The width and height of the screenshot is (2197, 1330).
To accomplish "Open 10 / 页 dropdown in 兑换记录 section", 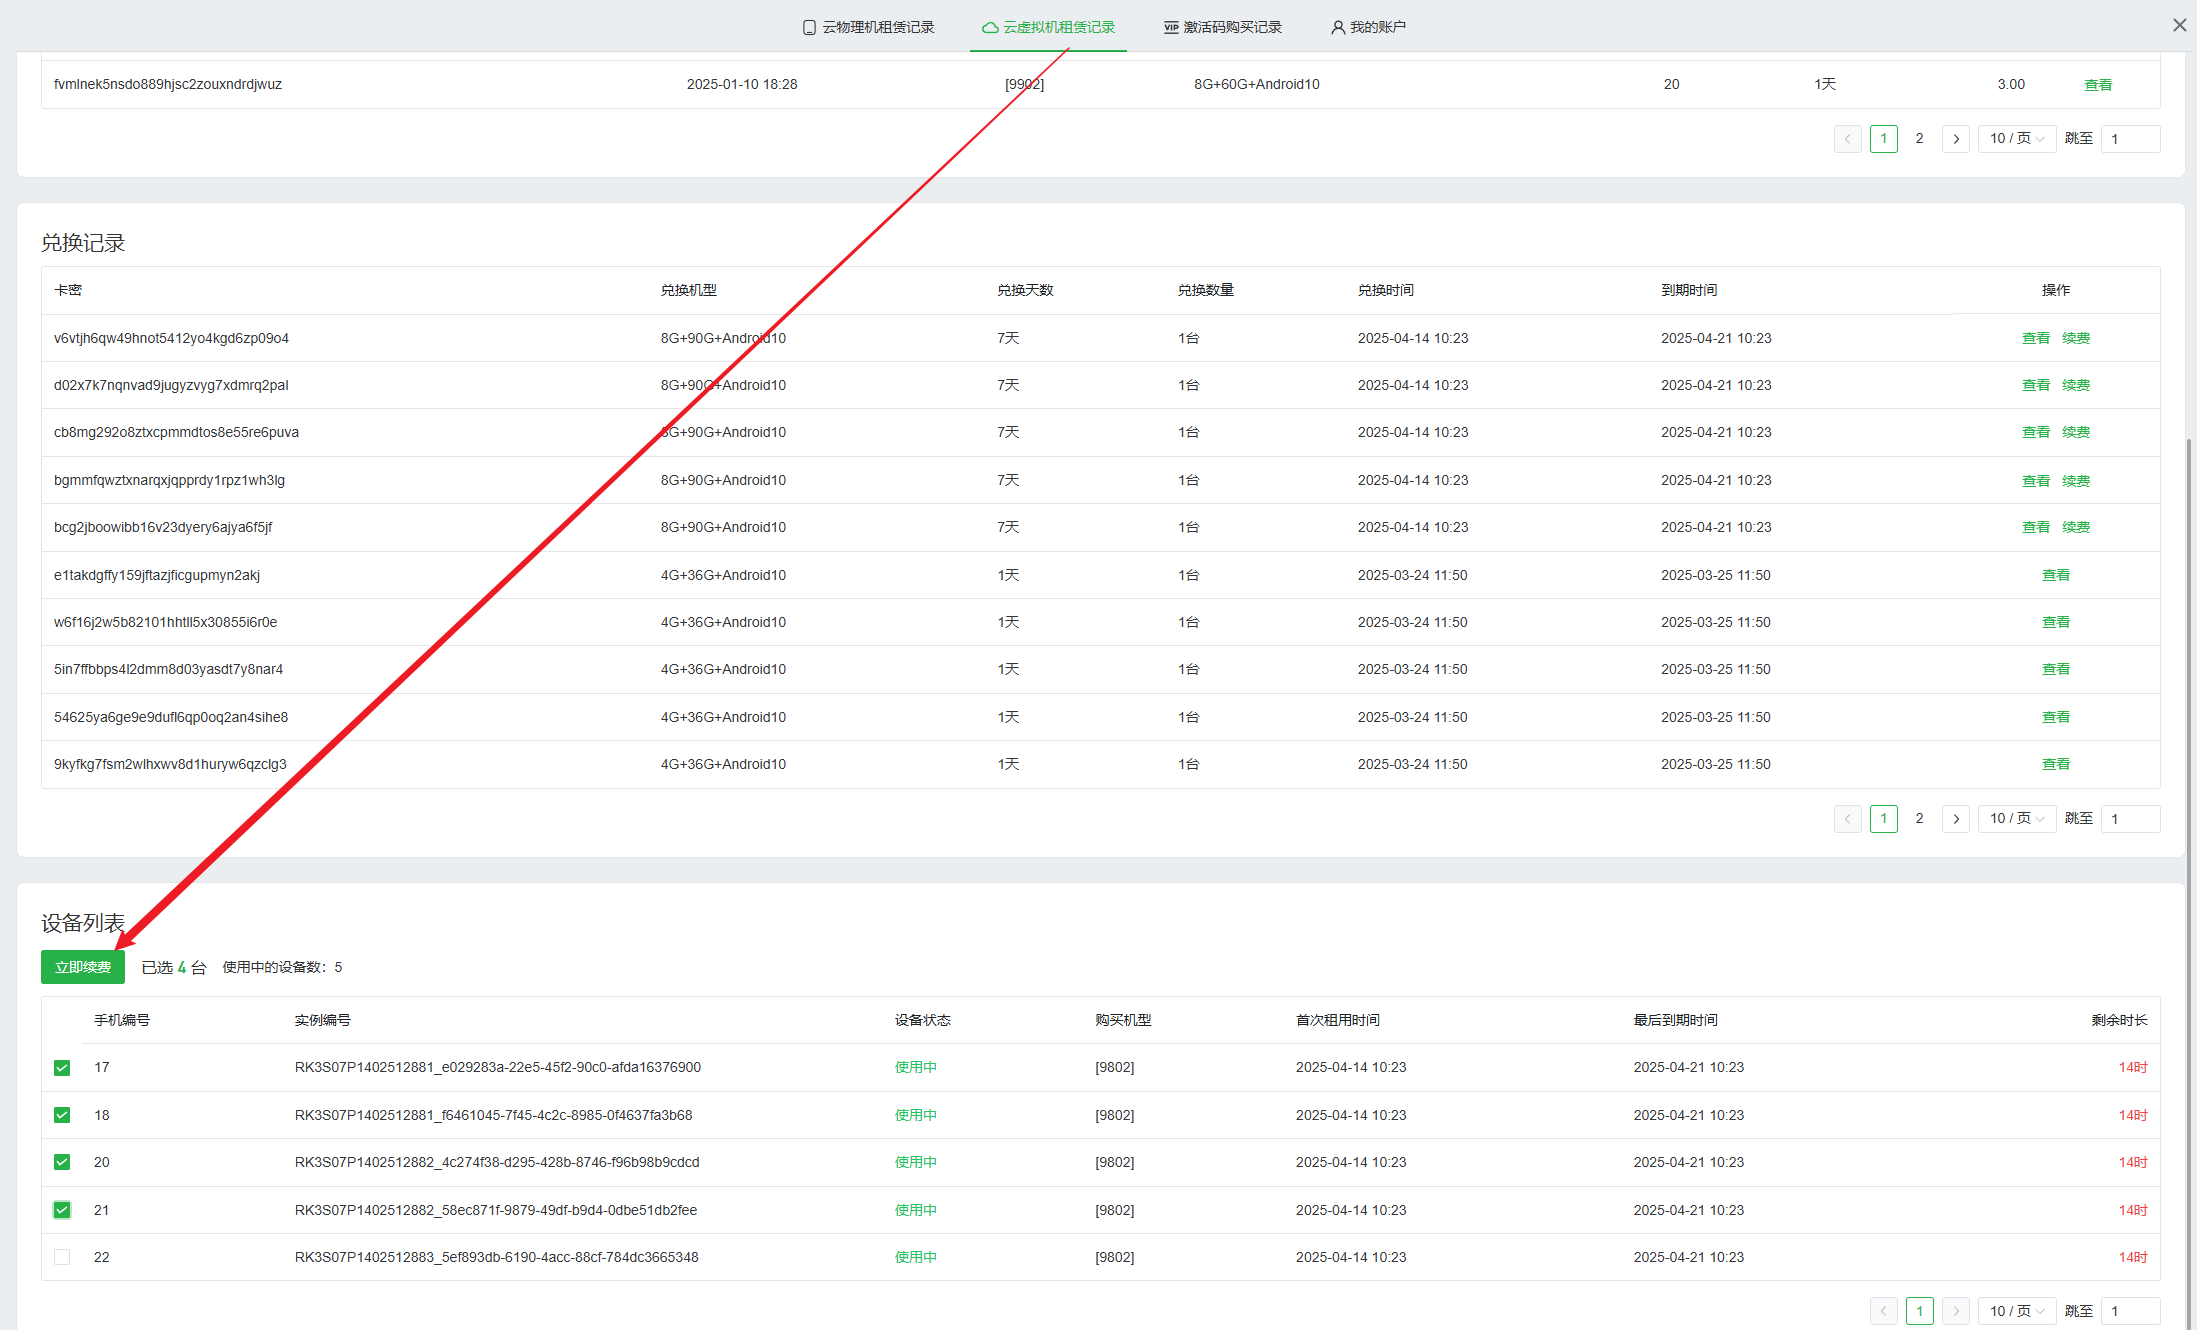I will pyautogui.click(x=2016, y=819).
